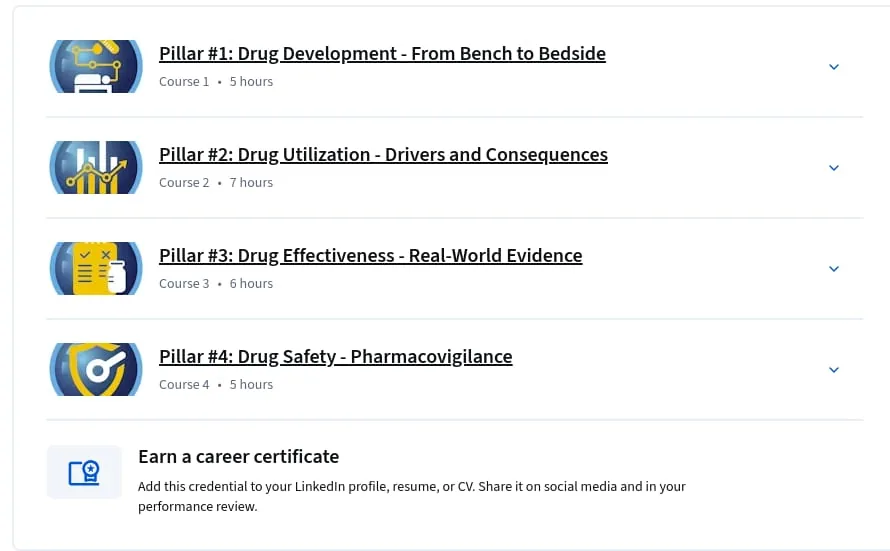
Task: Expand the Pillar #1 course chevron
Action: pyautogui.click(x=834, y=67)
